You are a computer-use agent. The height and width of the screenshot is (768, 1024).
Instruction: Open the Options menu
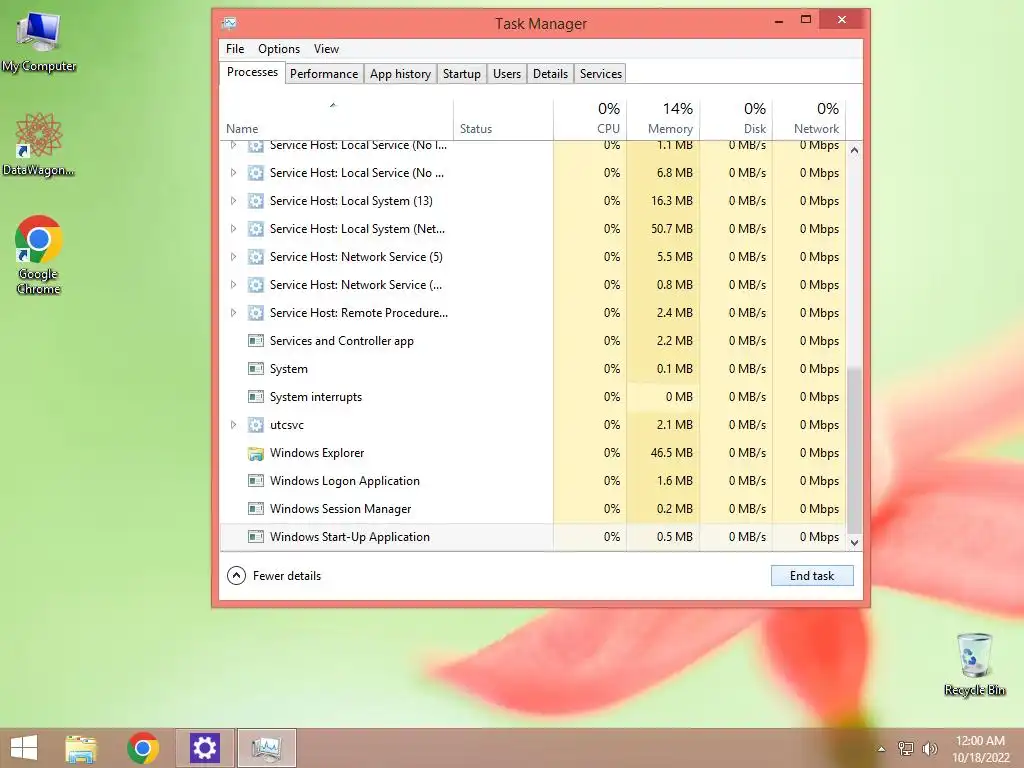pos(279,49)
